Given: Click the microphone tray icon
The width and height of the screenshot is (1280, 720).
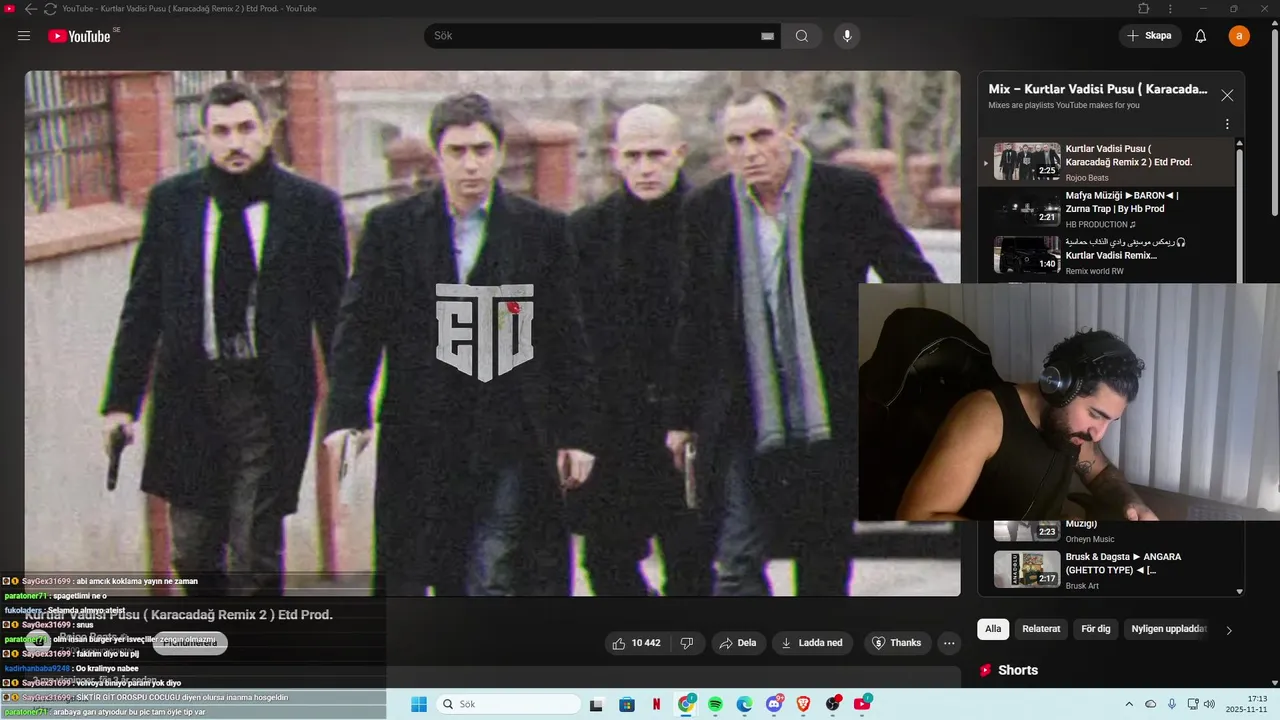Looking at the screenshot, I should coord(1172,704).
